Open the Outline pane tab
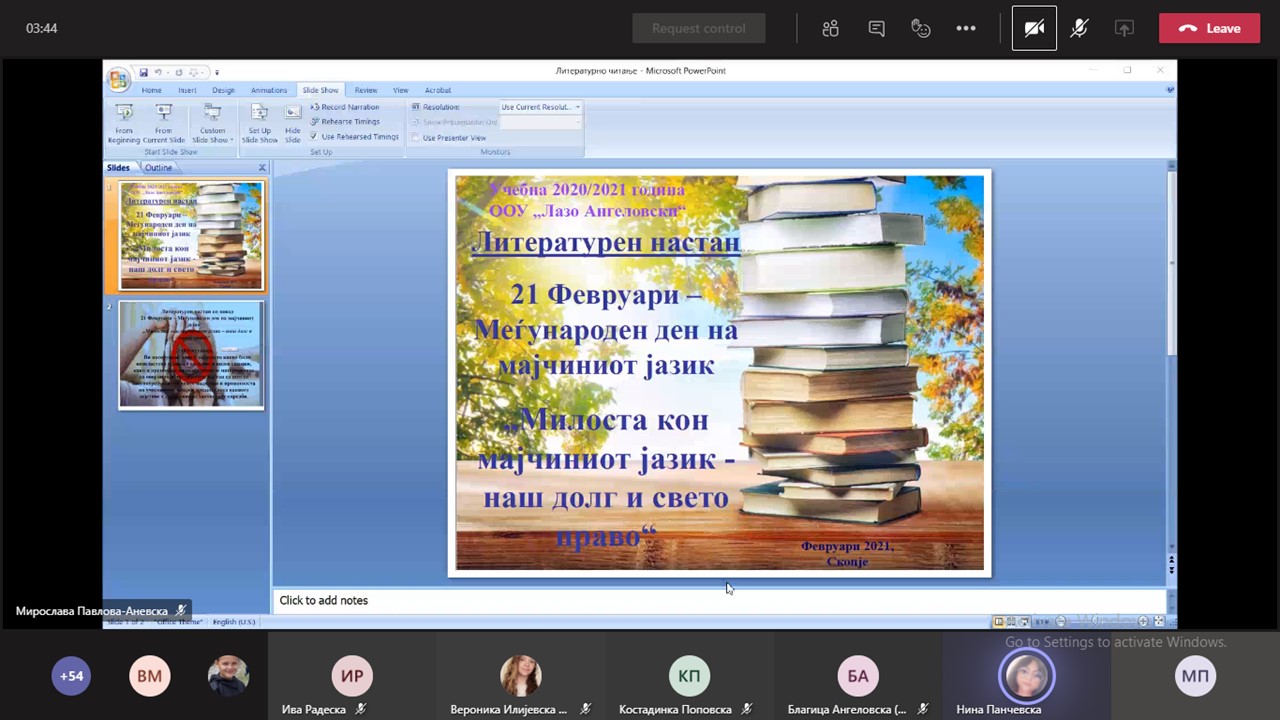The image size is (1280, 720). coord(158,168)
